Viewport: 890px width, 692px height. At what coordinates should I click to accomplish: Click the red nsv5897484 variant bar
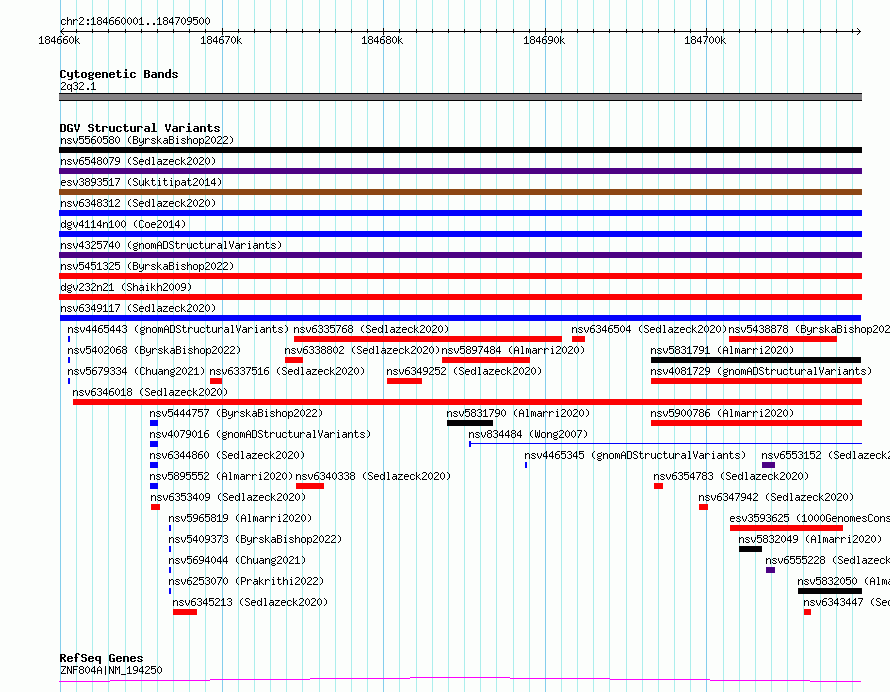point(486,360)
